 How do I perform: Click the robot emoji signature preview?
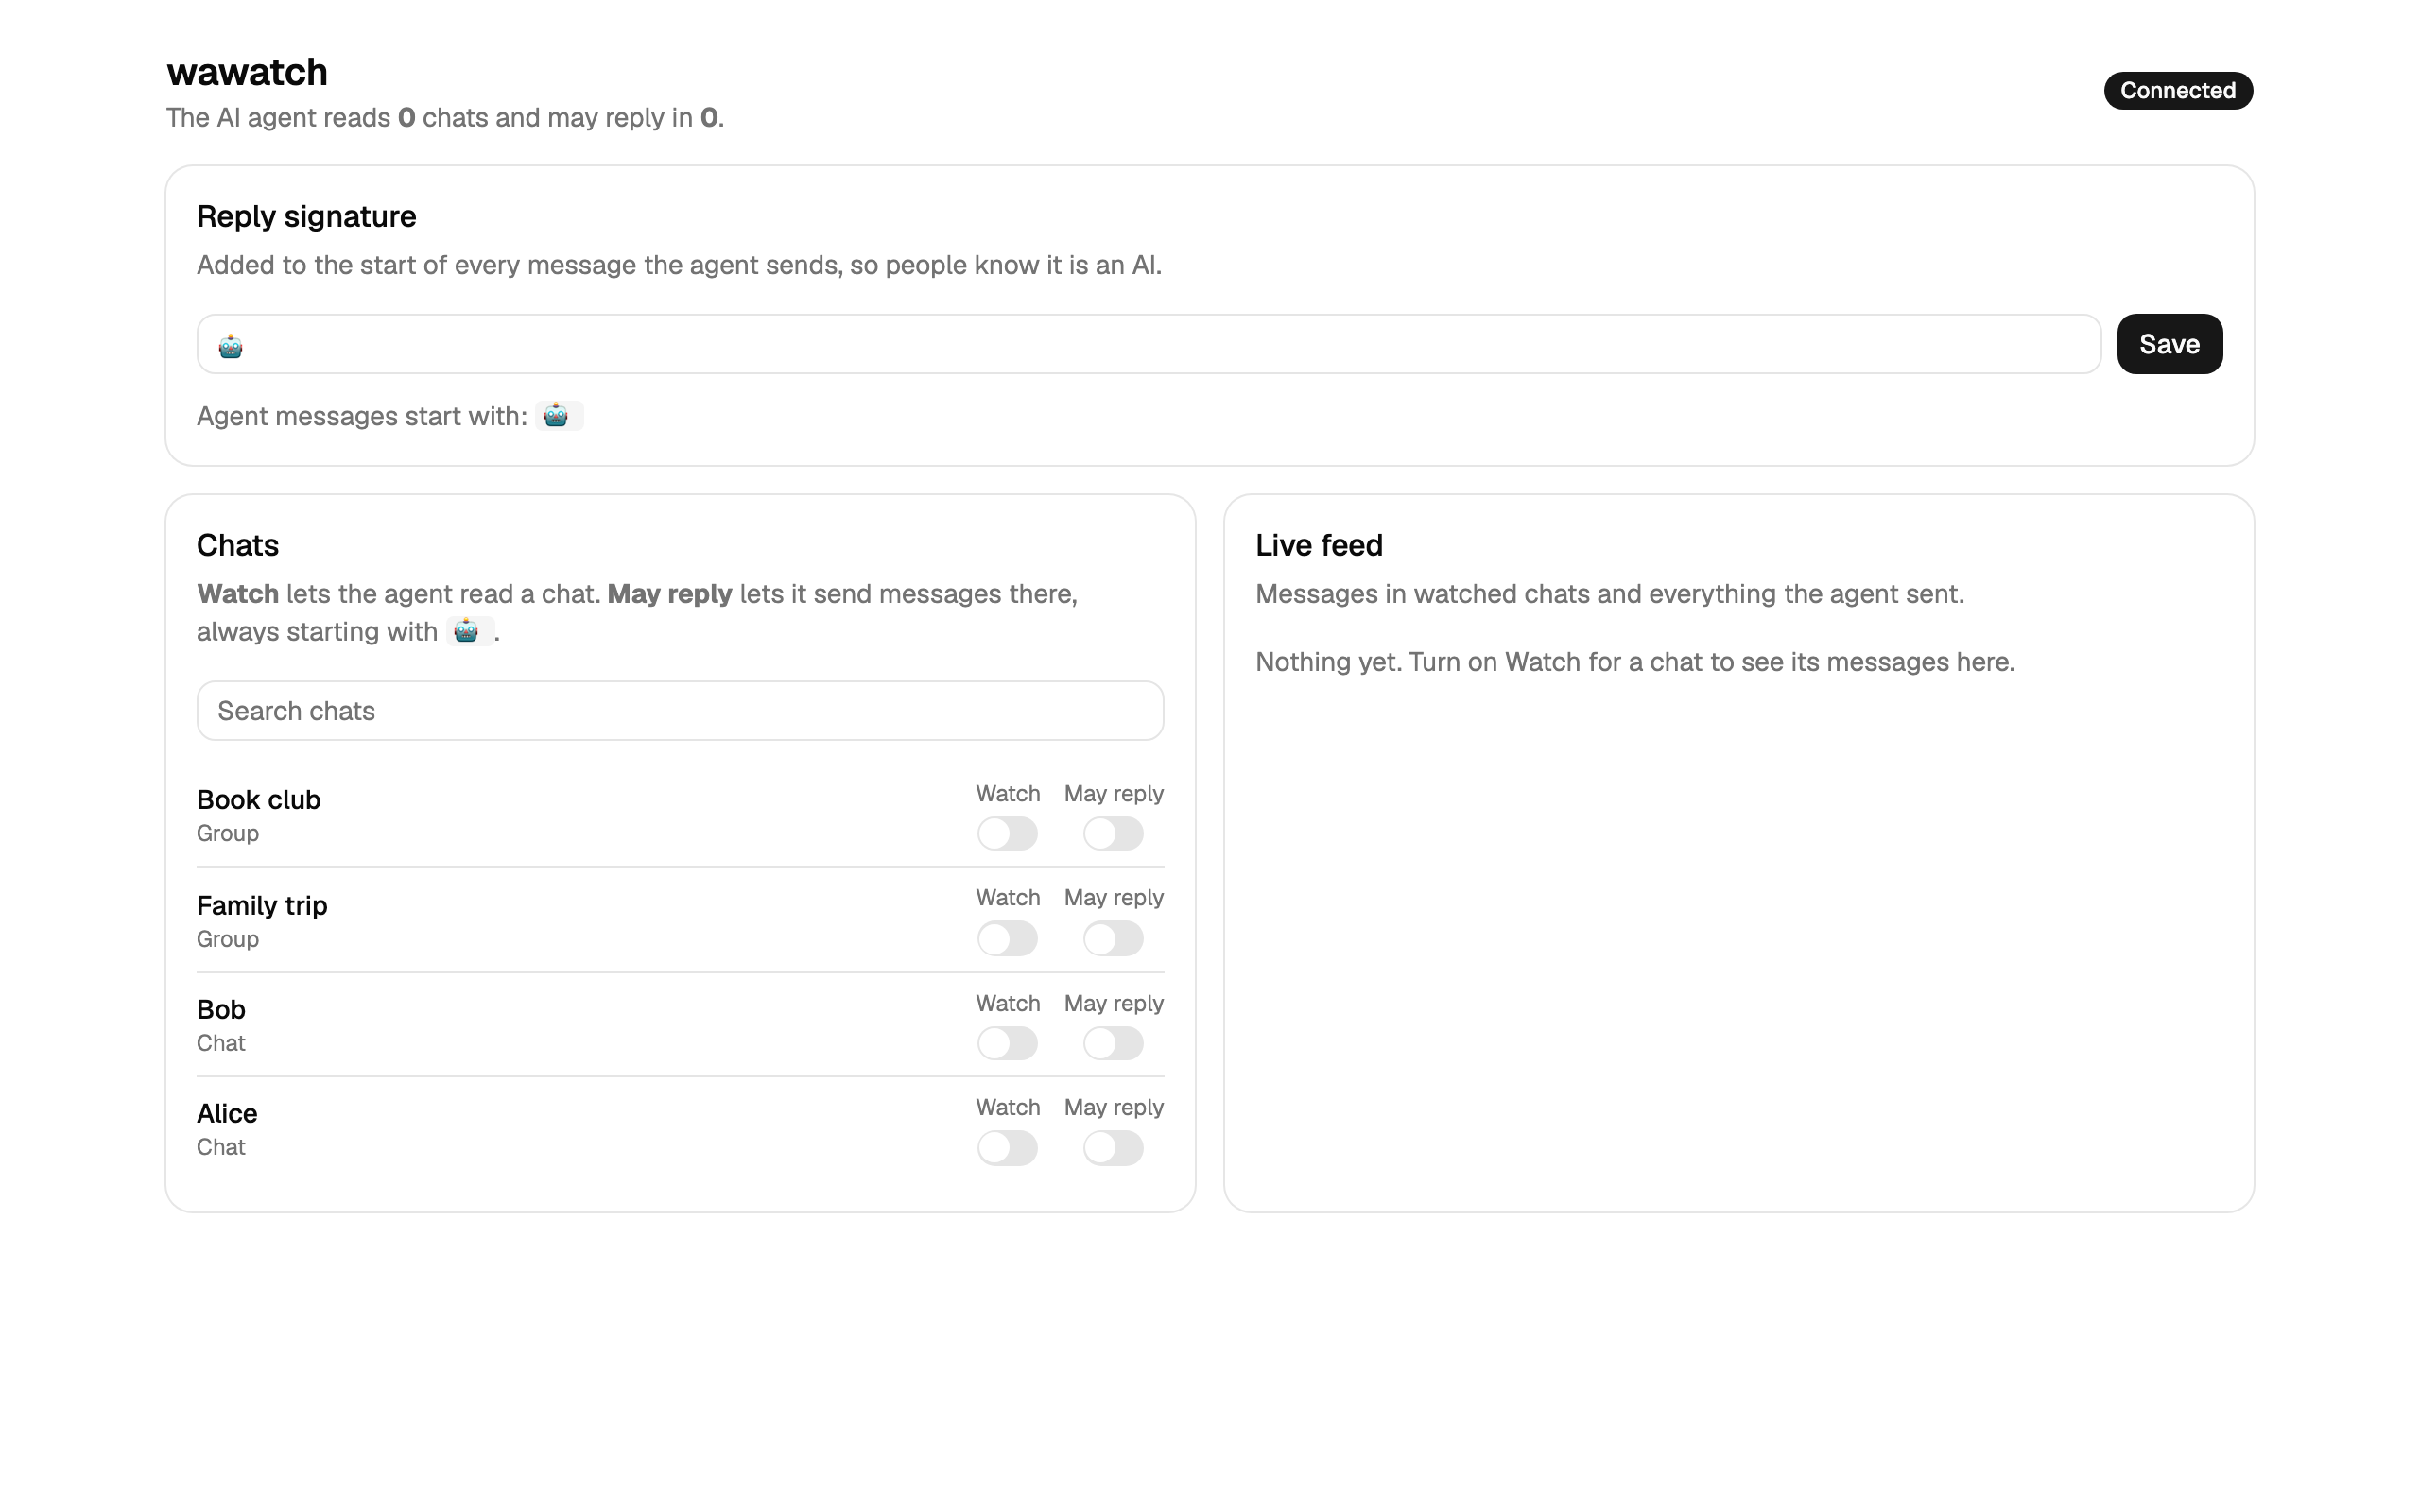559,416
